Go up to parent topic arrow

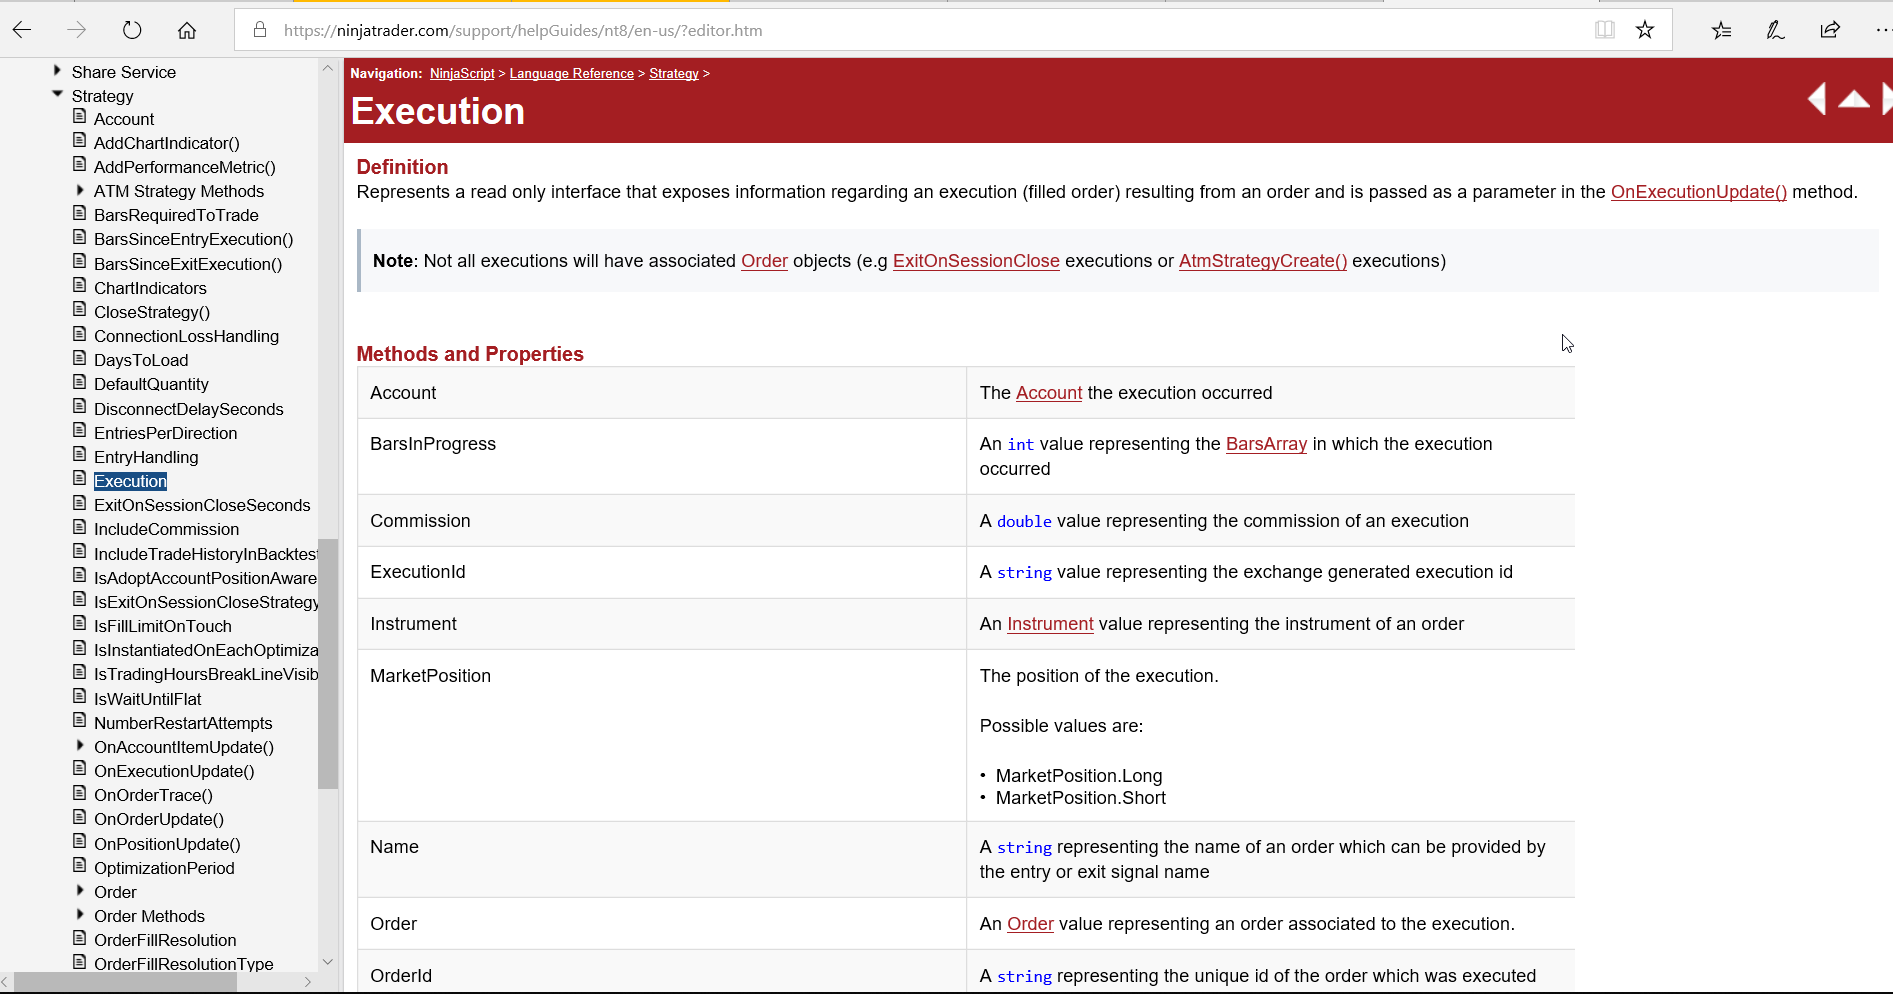(x=1854, y=99)
